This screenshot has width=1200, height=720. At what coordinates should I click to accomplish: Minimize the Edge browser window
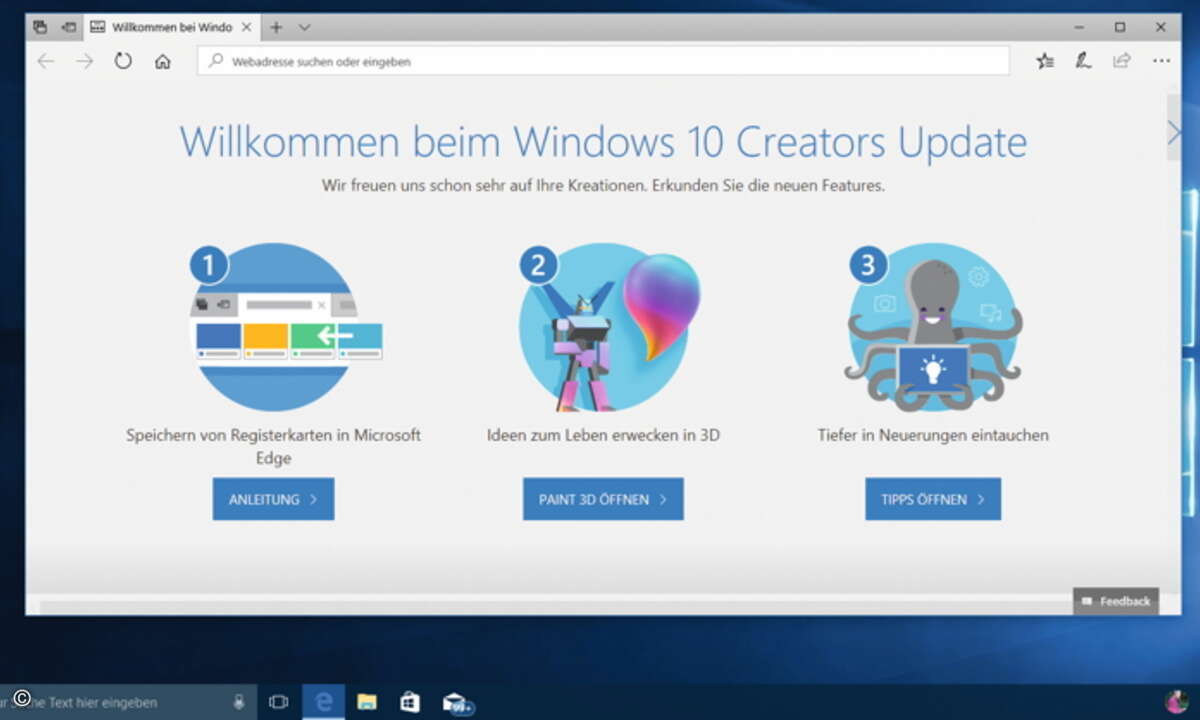tap(1081, 27)
